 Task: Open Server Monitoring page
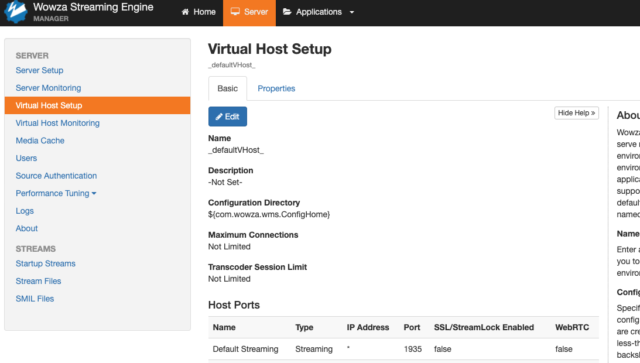coord(48,88)
